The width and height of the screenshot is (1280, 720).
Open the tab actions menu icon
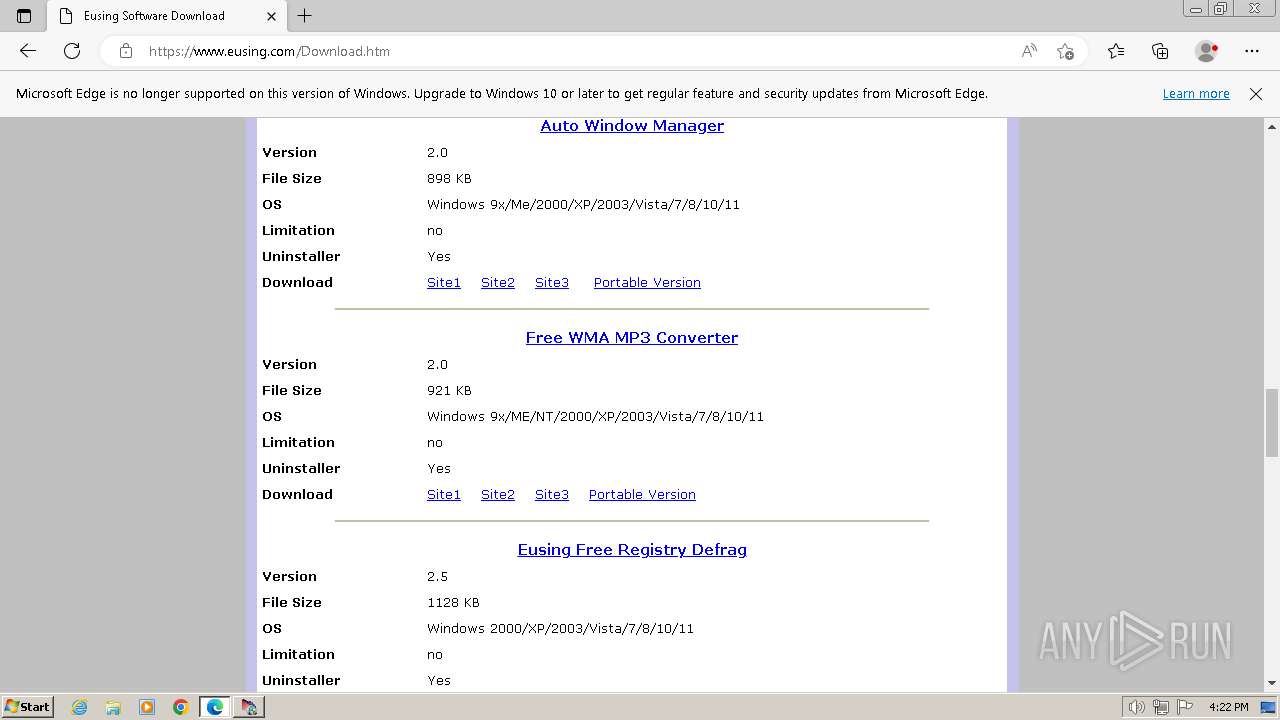point(24,16)
